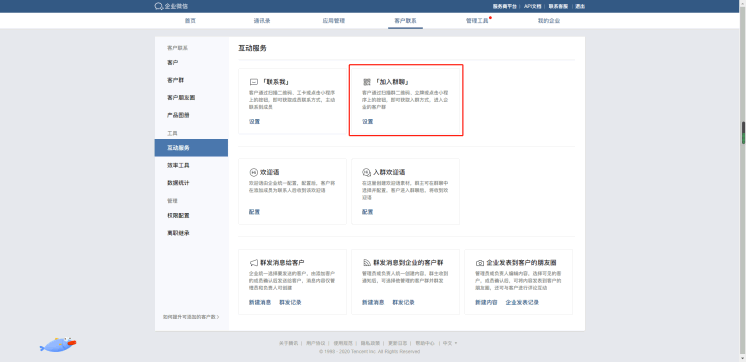Click the 企业微信 logo icon
This screenshot has width=746, height=362.
point(159,6)
